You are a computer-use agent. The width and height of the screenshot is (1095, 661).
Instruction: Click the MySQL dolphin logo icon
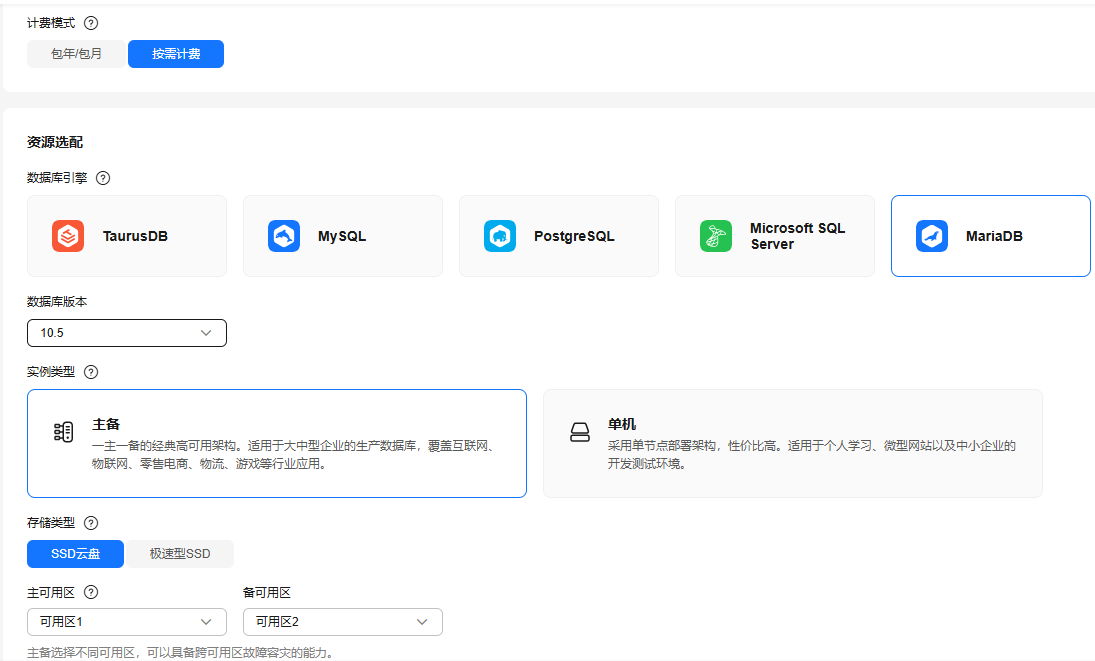pos(284,236)
